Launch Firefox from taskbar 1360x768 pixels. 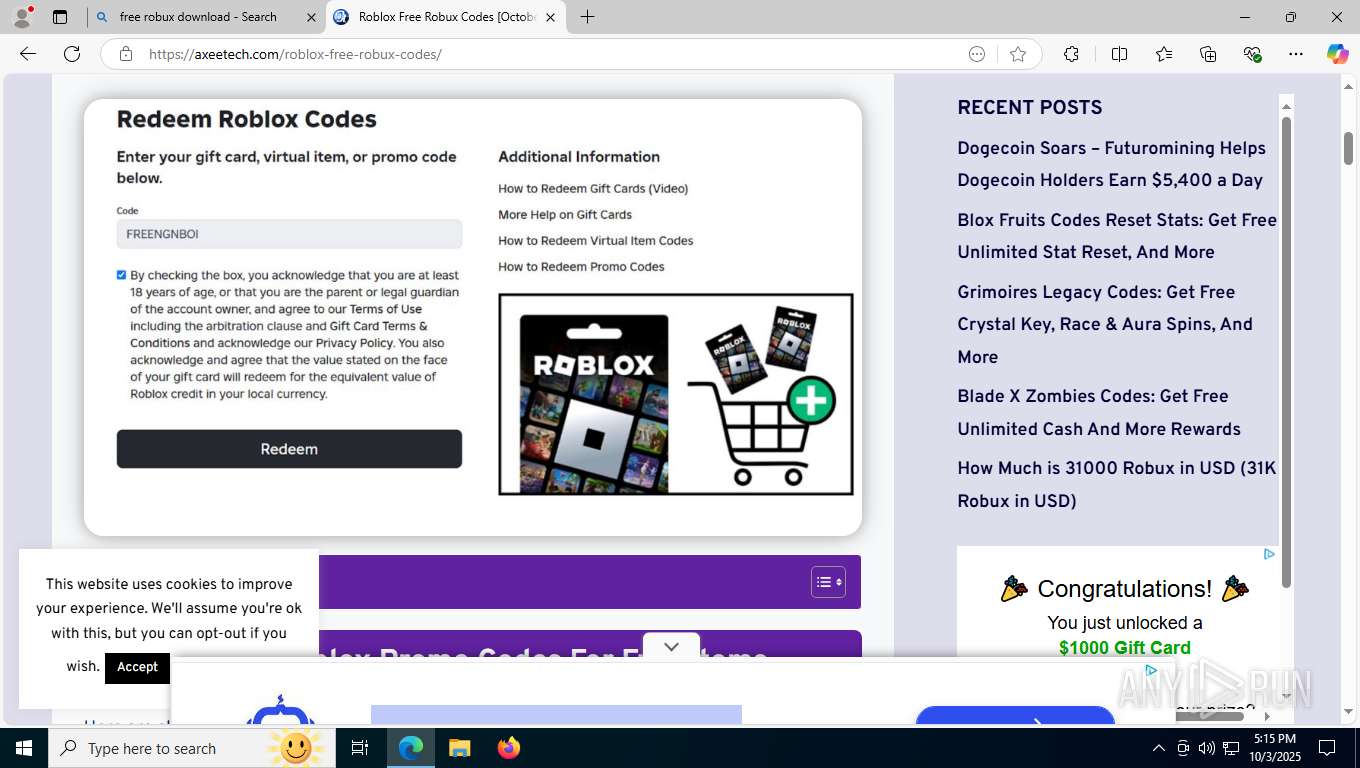pos(508,748)
